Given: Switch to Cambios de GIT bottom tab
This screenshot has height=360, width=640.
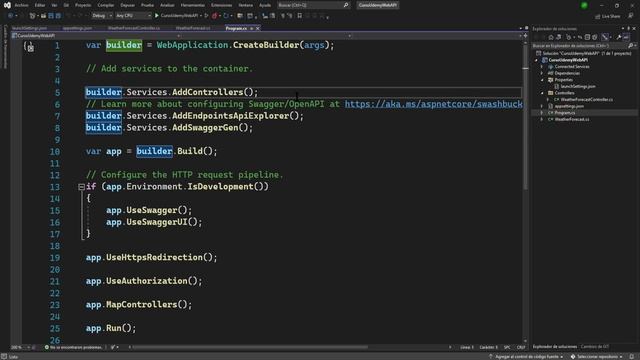Looking at the screenshot, I should (594, 347).
